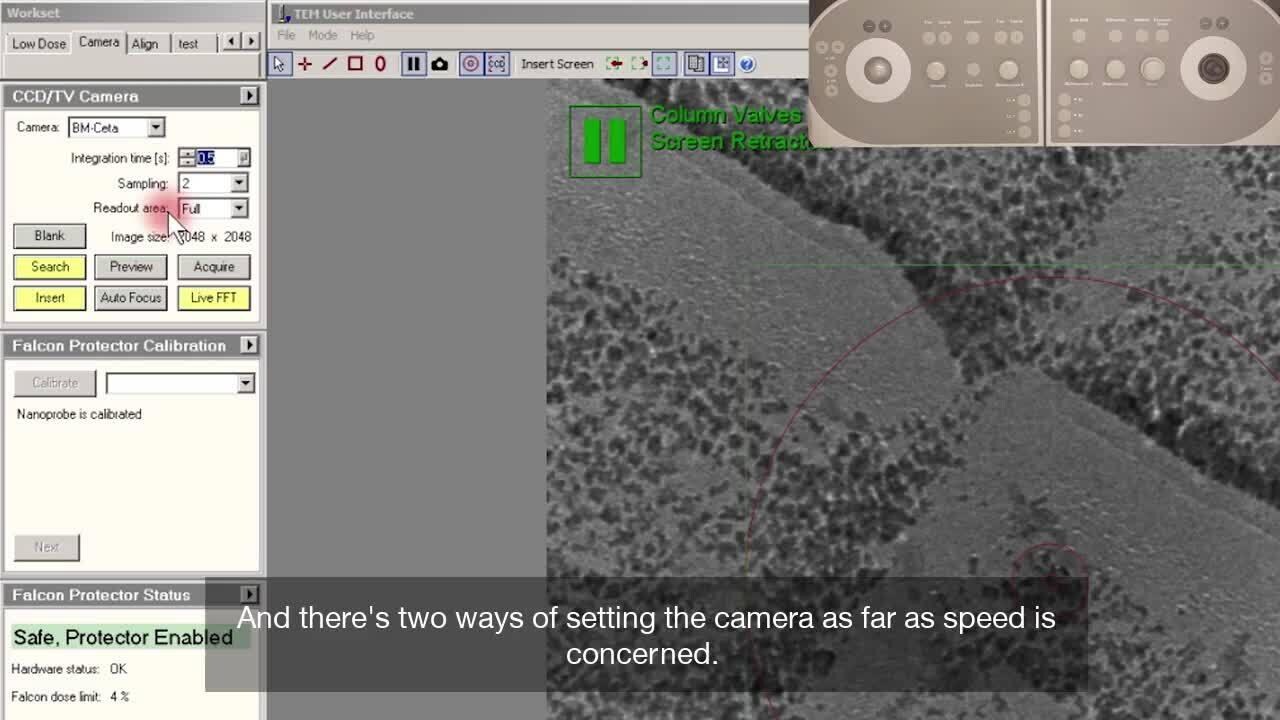Click the Acquire button
The height and width of the screenshot is (720, 1280).
(x=214, y=267)
